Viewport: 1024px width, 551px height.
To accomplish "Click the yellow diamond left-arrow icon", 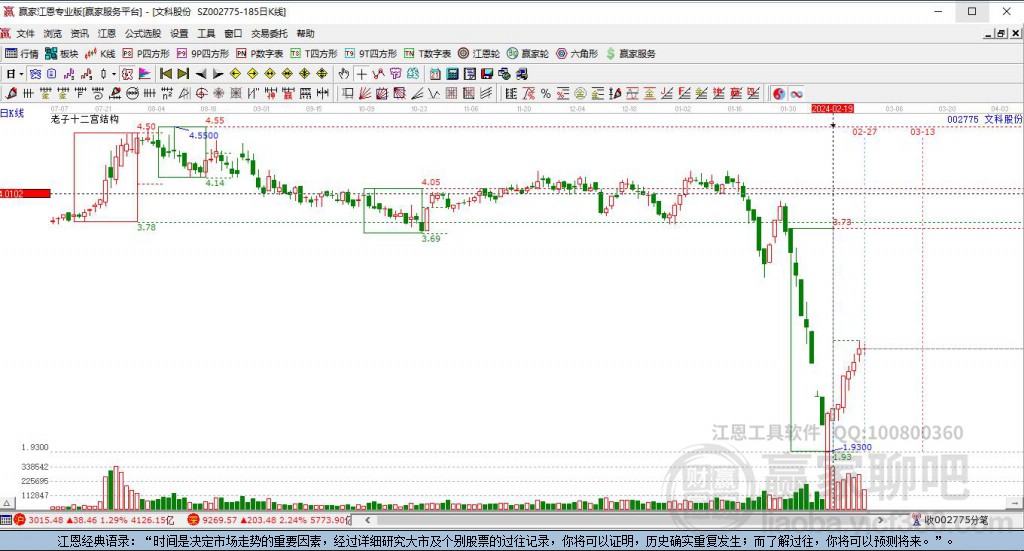I will click(235, 74).
